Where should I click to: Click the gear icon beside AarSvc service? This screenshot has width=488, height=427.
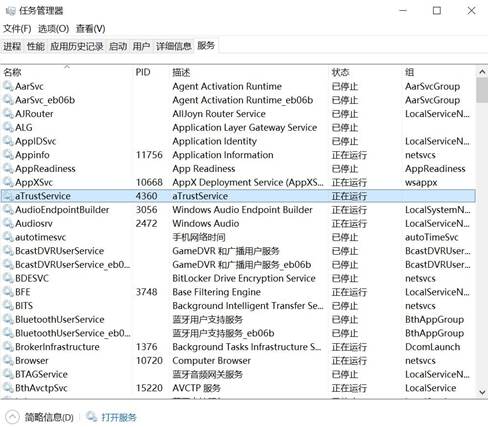(8, 86)
